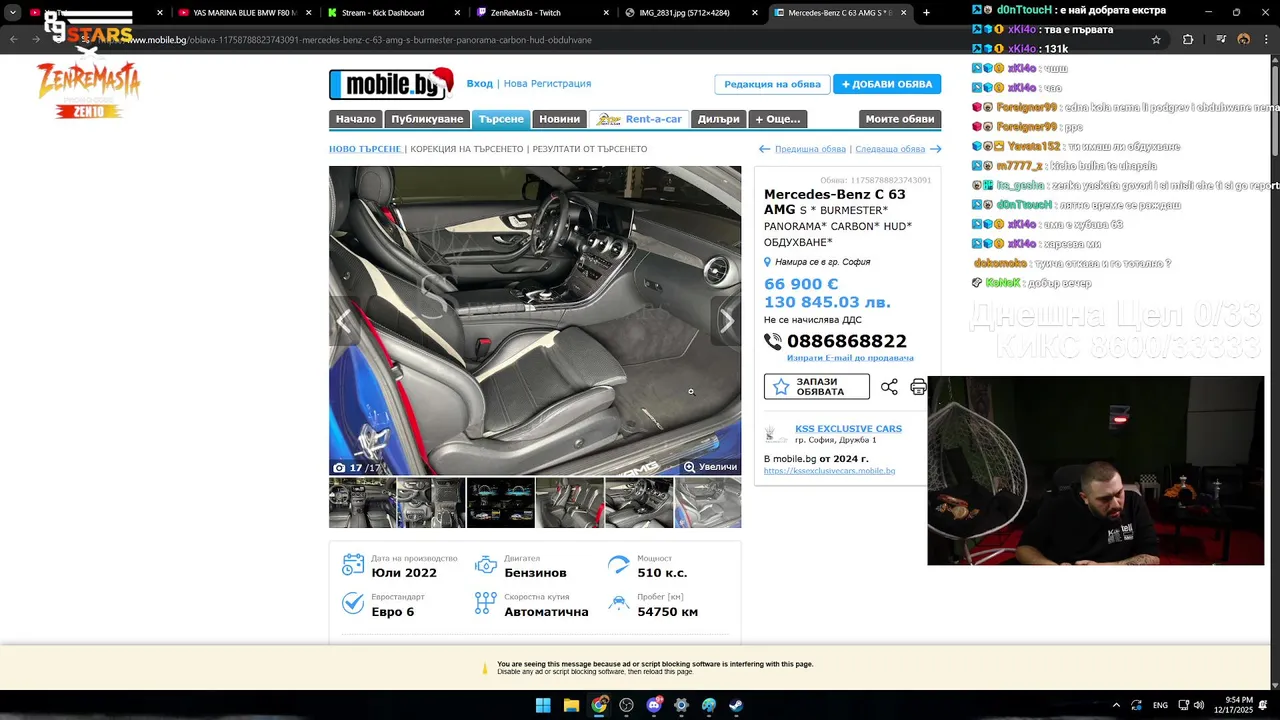Save the listing with the star button
The image size is (1280, 720).
coord(817,386)
